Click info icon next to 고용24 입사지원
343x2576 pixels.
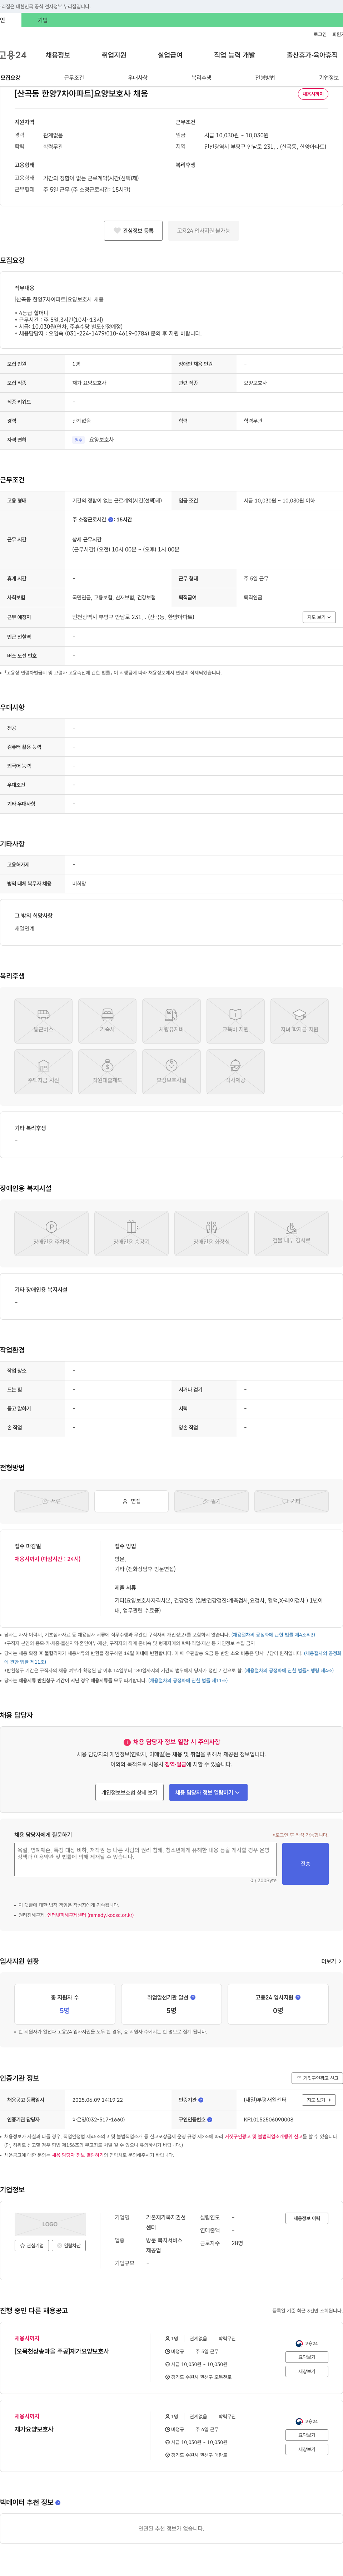click(298, 1997)
